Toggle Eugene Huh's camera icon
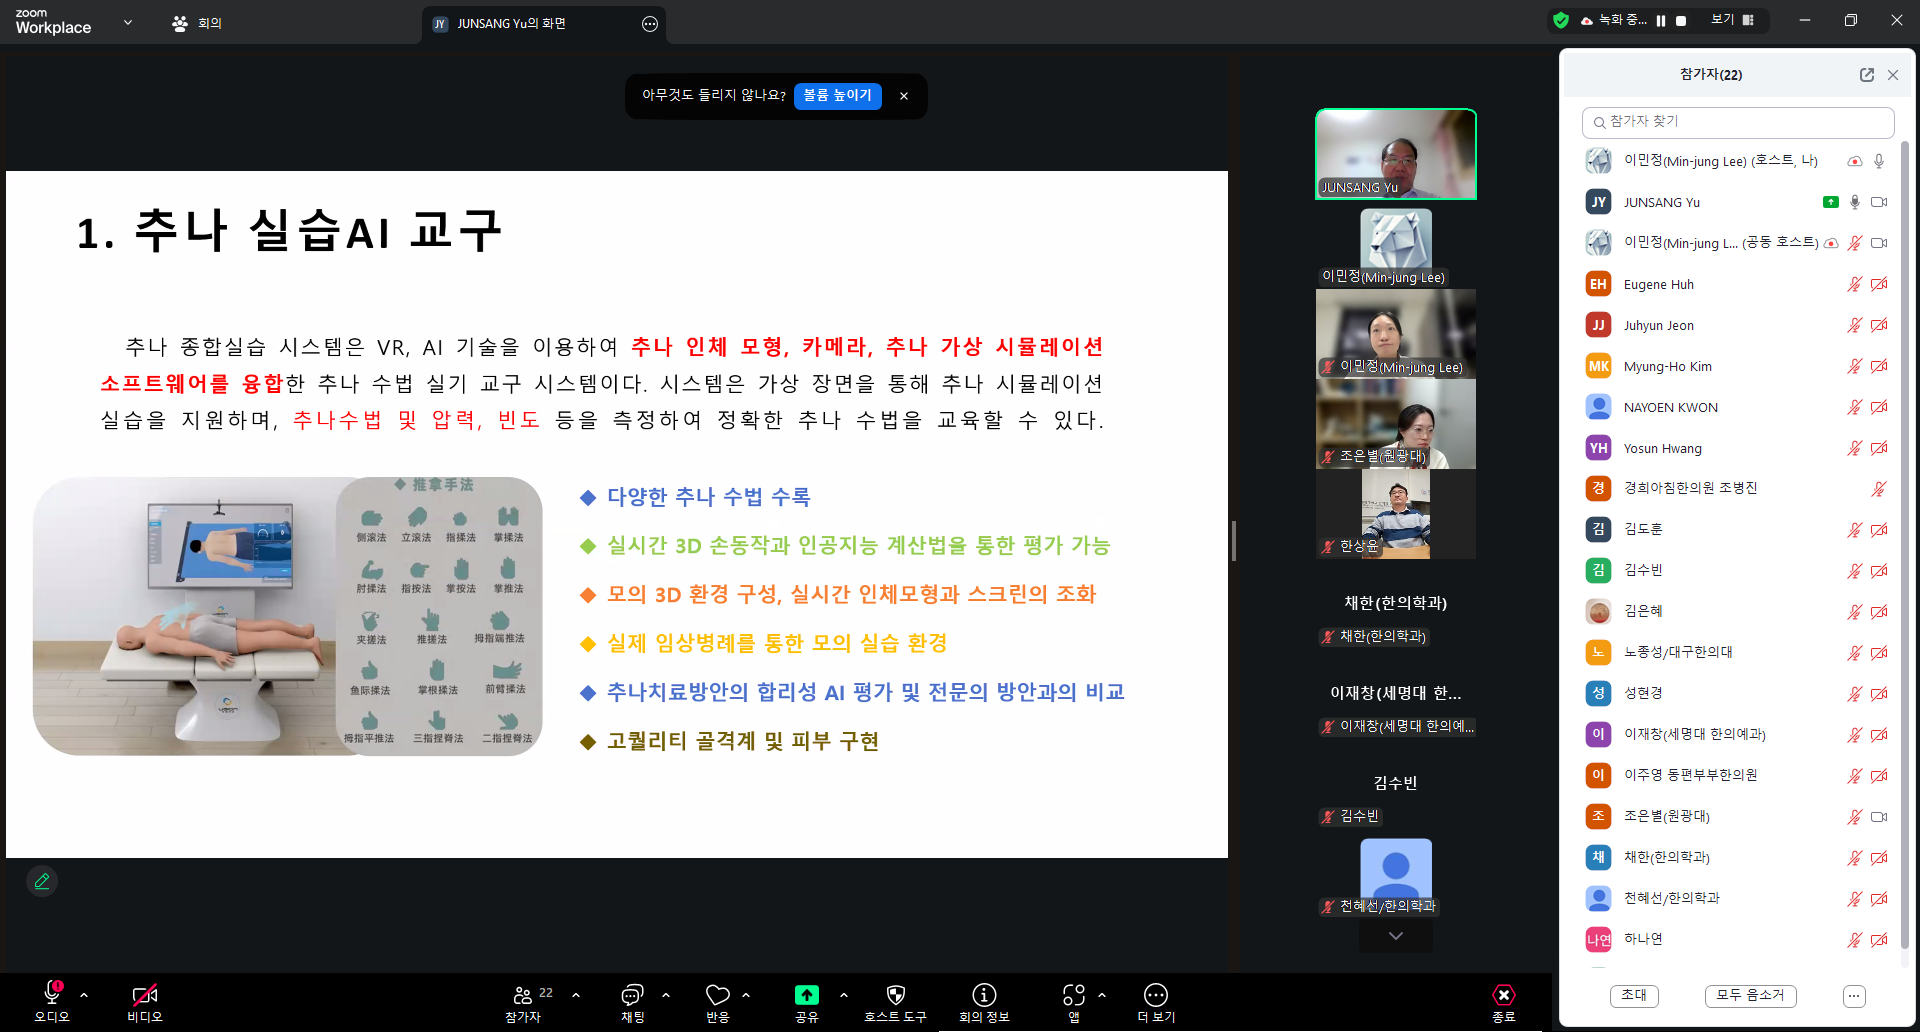The image size is (1920, 1032). (1880, 284)
